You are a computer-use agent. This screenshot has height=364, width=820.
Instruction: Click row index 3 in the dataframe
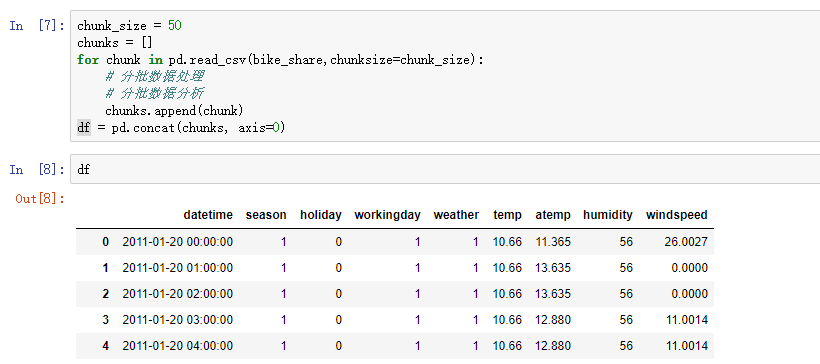(106, 320)
